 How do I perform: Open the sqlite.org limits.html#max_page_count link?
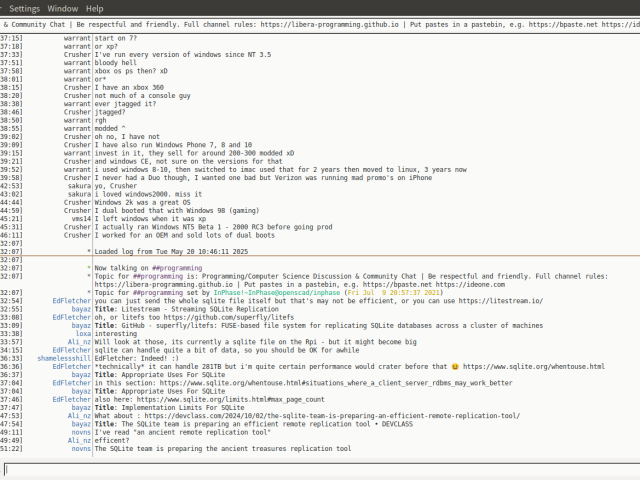click(x=230, y=399)
